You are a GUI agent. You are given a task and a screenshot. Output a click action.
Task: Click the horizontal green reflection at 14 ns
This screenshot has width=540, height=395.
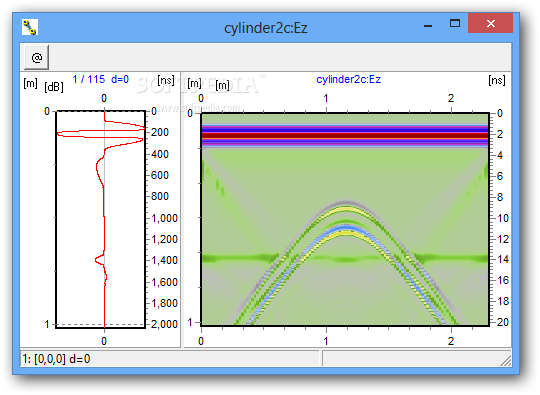(x=345, y=258)
